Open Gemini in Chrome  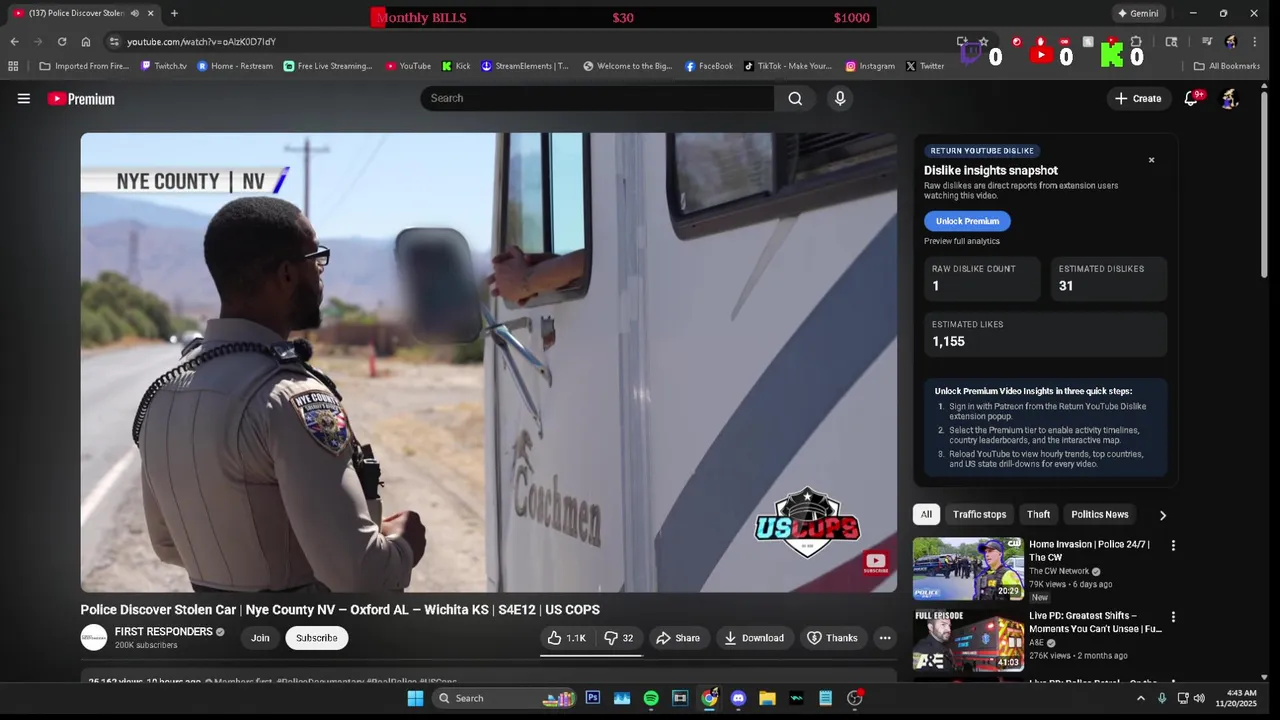pyautogui.click(x=1138, y=13)
